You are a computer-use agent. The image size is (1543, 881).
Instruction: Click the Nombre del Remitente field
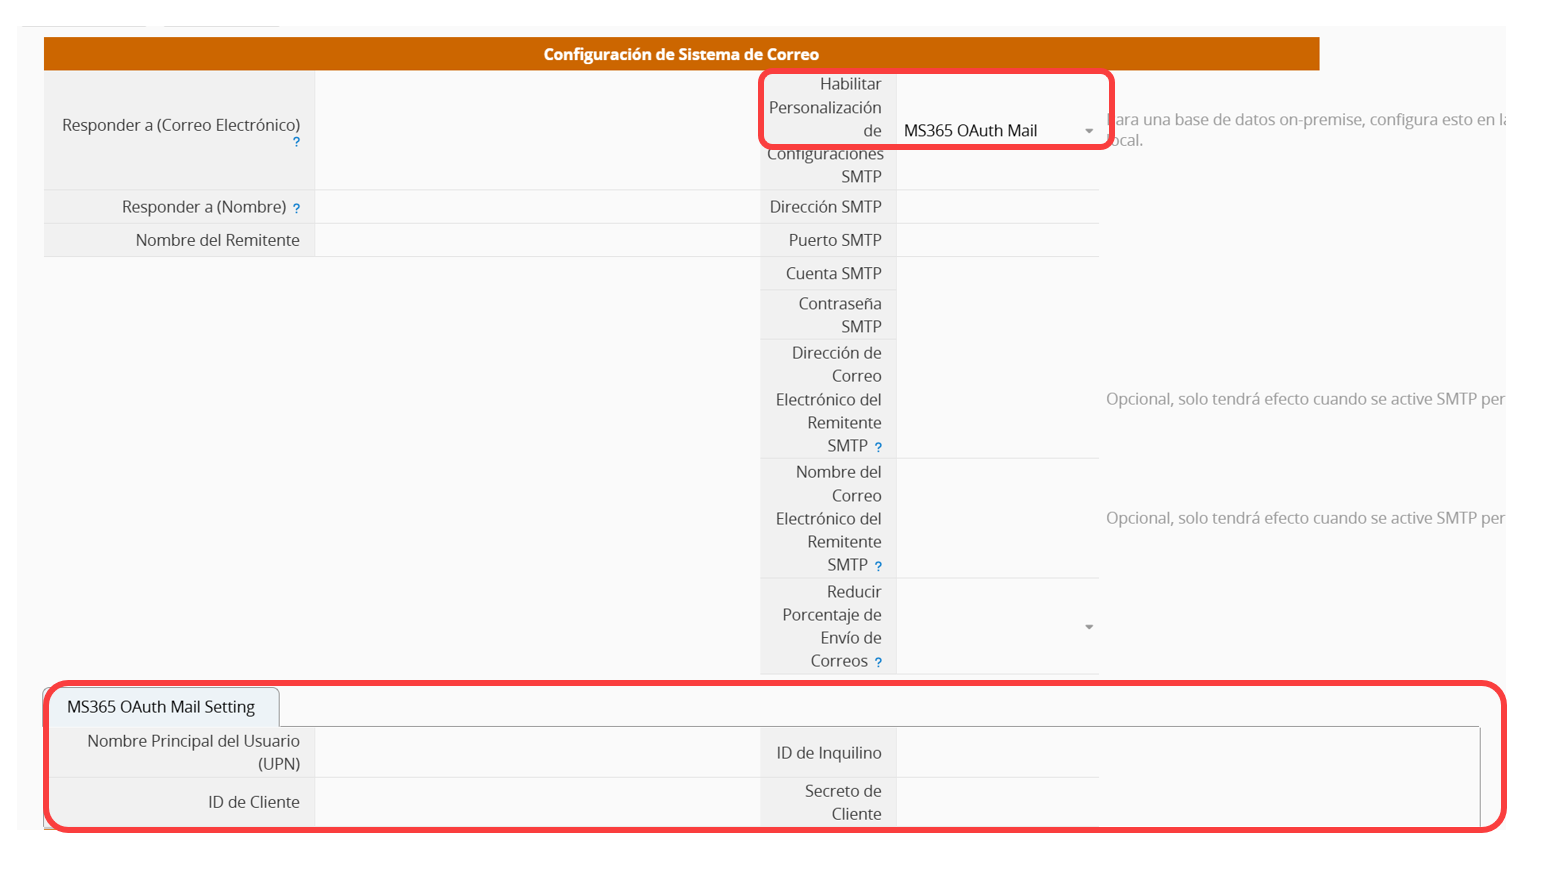click(x=536, y=240)
